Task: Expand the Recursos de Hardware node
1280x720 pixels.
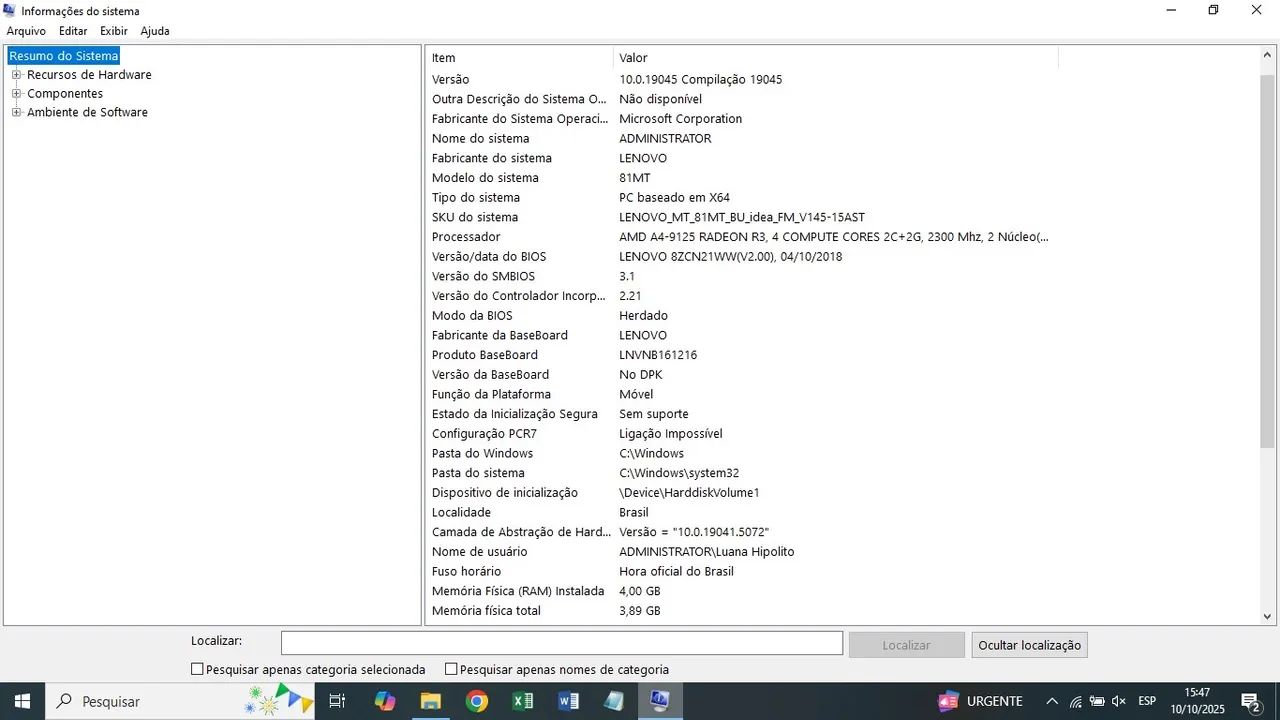Action: [16, 74]
